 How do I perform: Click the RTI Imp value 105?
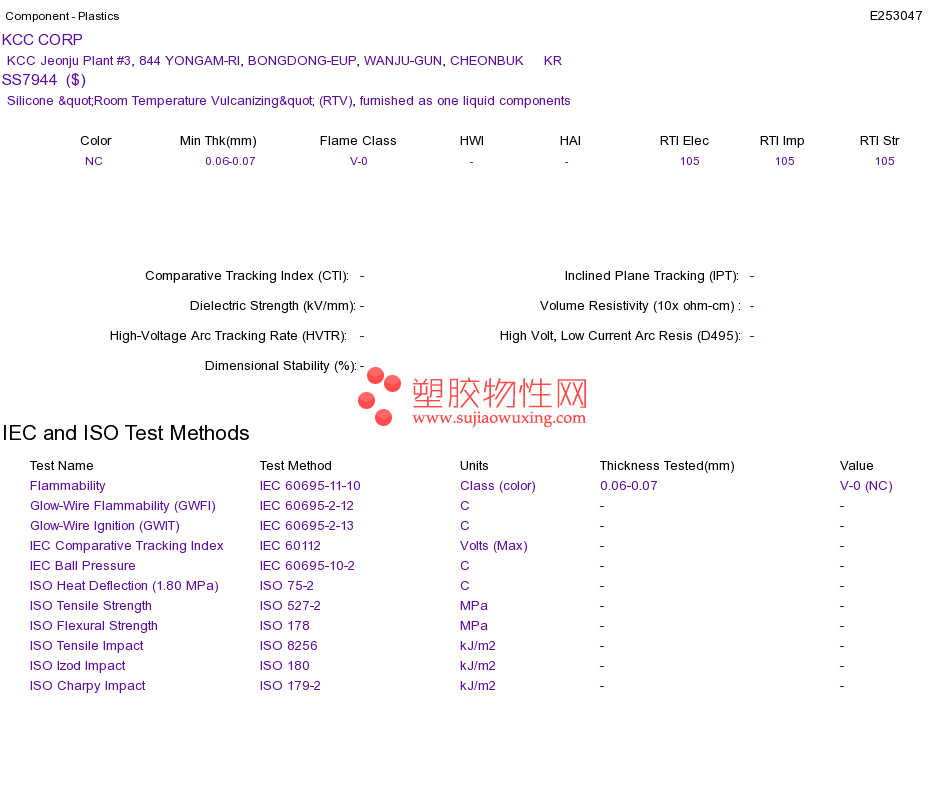[x=785, y=161]
